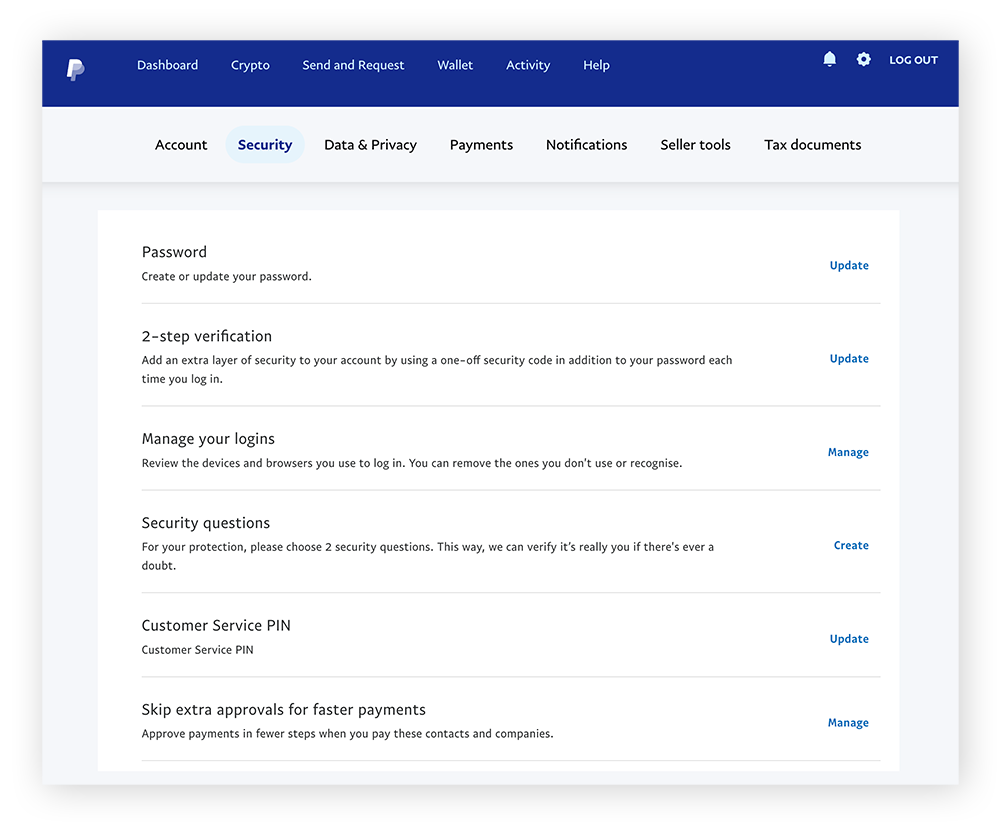This screenshot has width=1000, height=824.
Task: Select the Payments tab
Action: [481, 144]
